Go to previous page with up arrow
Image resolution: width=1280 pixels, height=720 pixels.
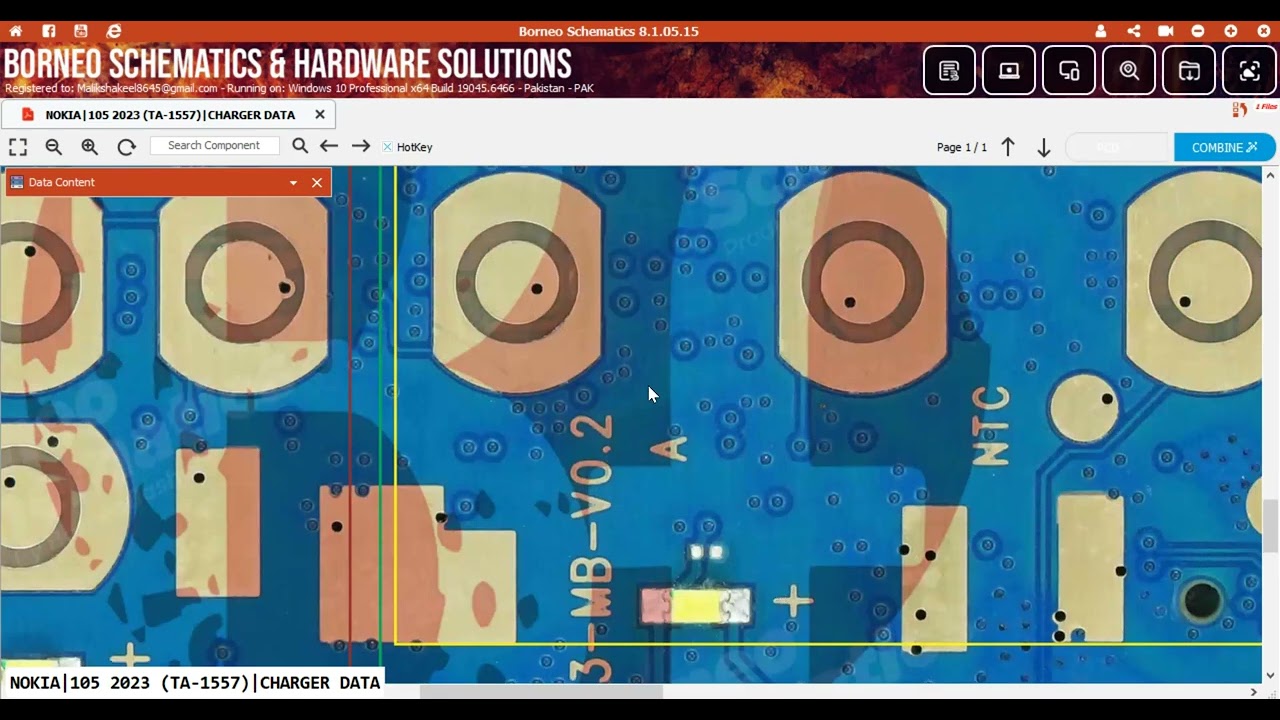(x=1008, y=147)
